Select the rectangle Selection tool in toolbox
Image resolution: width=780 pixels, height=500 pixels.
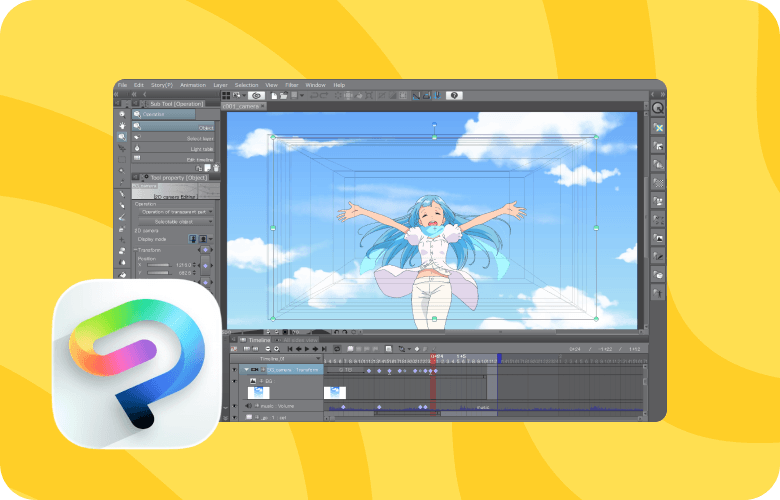point(122,160)
